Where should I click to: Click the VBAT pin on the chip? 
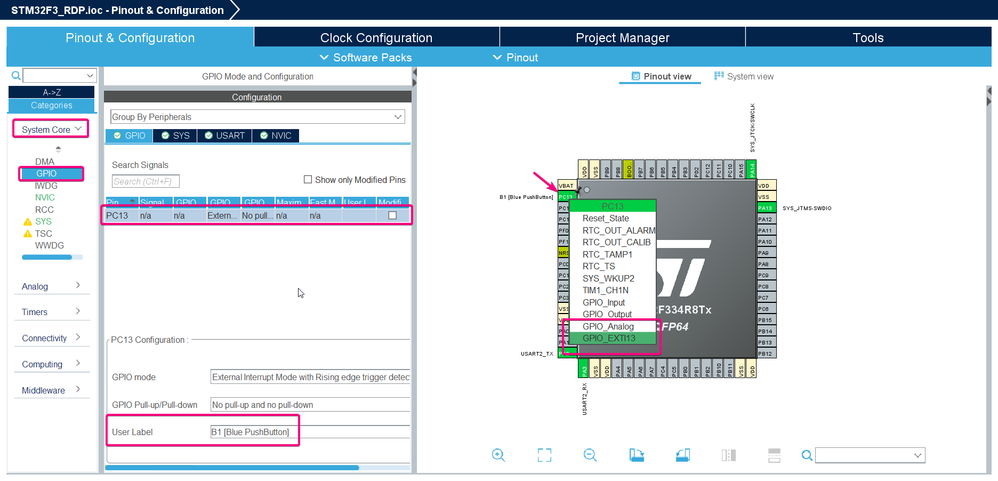click(x=566, y=185)
